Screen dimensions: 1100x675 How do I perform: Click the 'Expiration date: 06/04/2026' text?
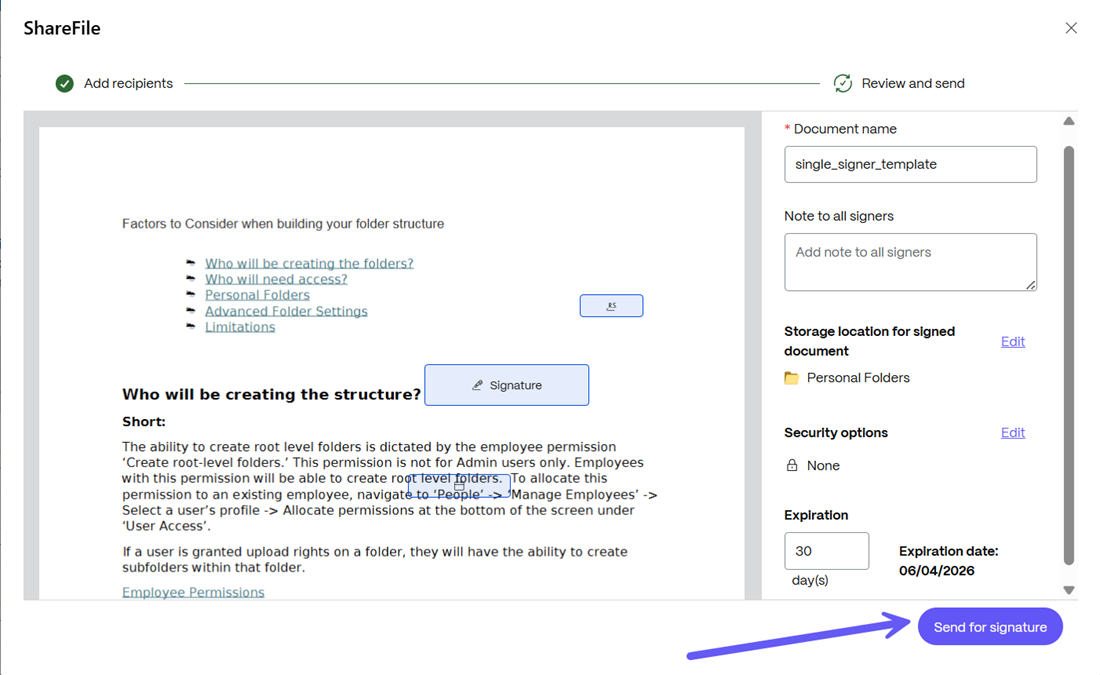[948, 561]
